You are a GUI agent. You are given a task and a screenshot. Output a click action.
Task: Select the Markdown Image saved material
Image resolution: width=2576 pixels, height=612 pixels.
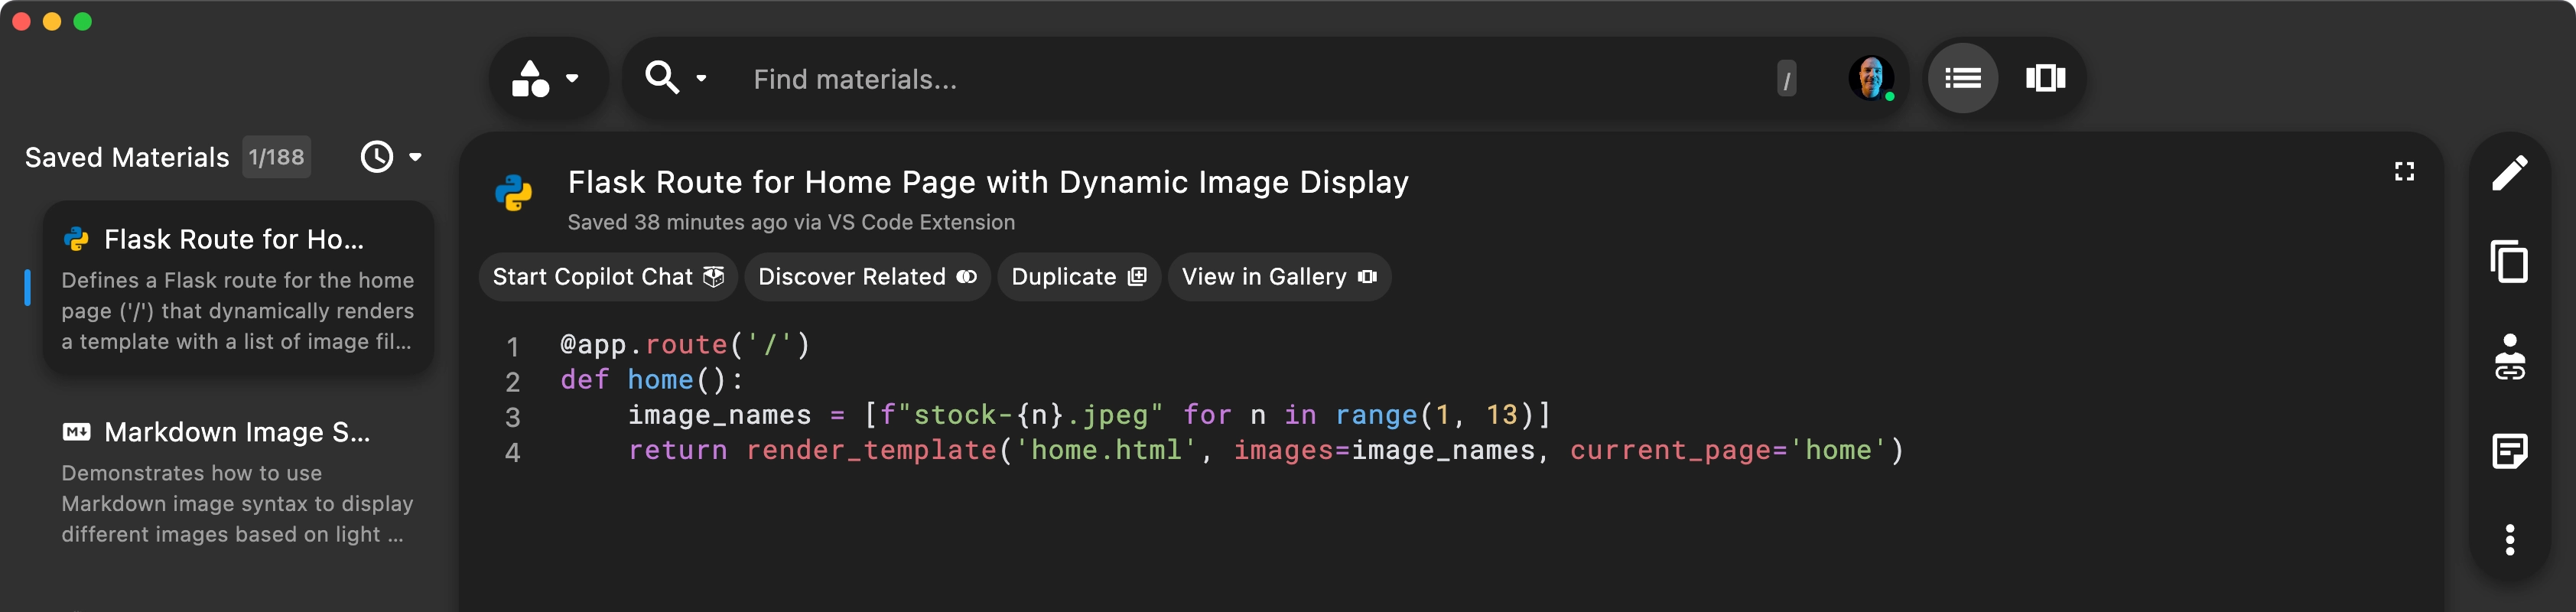click(238, 482)
